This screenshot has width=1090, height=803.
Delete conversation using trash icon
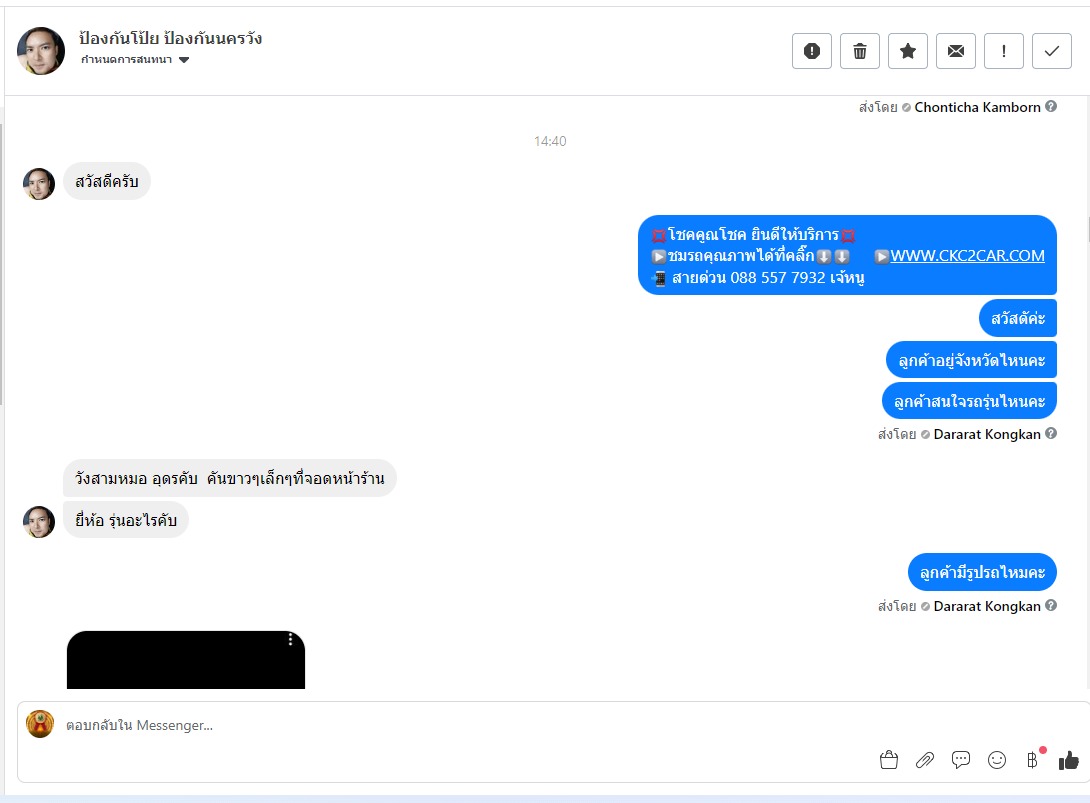859,51
